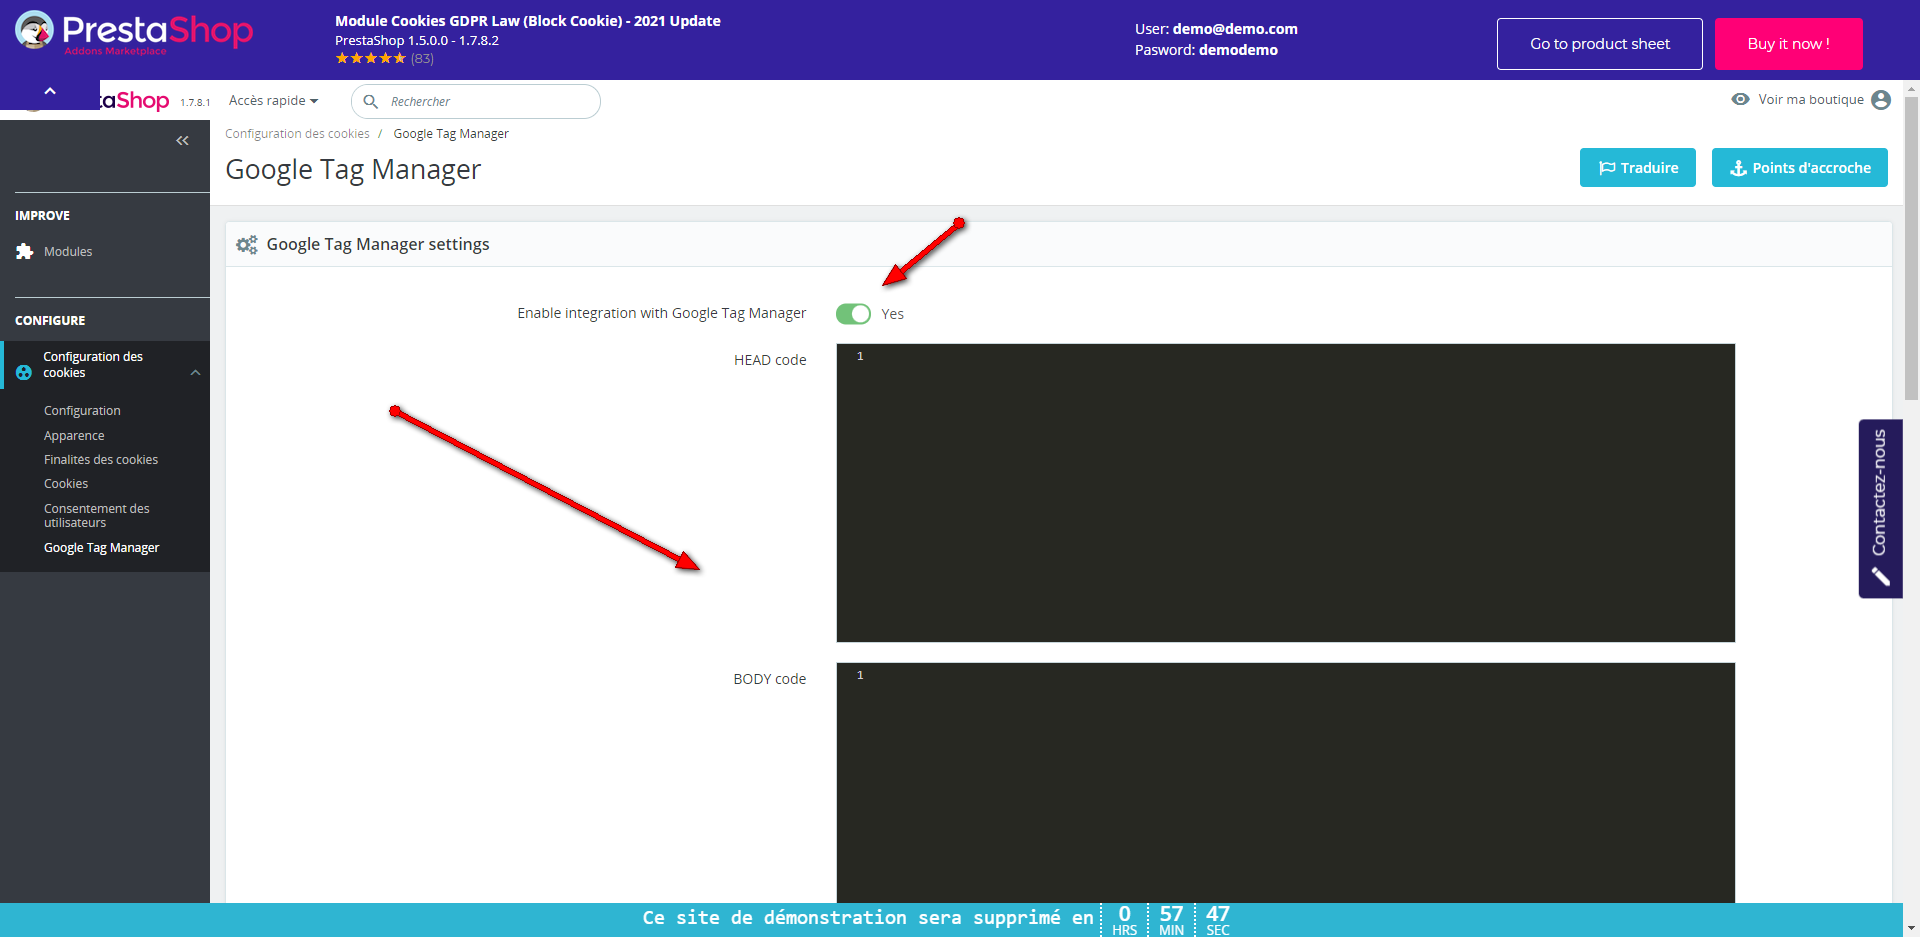Click the IMPROVE section heading

click(42, 216)
